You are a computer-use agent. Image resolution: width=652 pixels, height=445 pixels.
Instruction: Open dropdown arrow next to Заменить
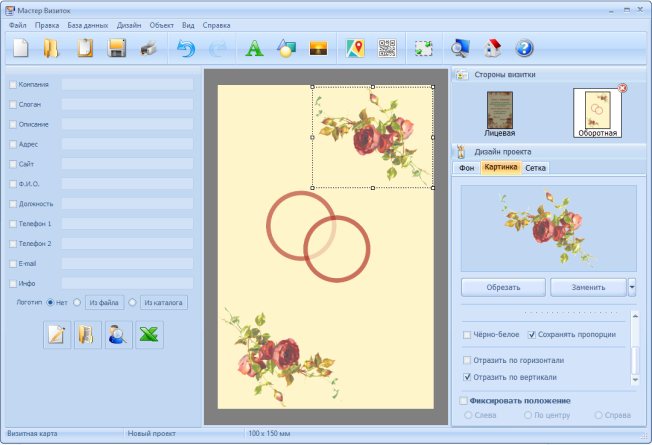pos(632,287)
